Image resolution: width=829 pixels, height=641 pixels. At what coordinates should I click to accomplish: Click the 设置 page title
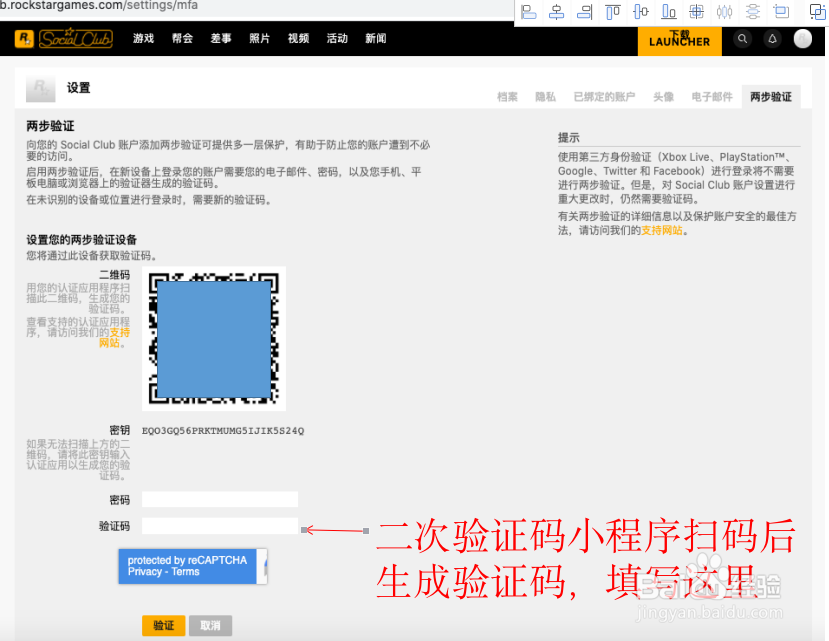pyautogui.click(x=79, y=88)
